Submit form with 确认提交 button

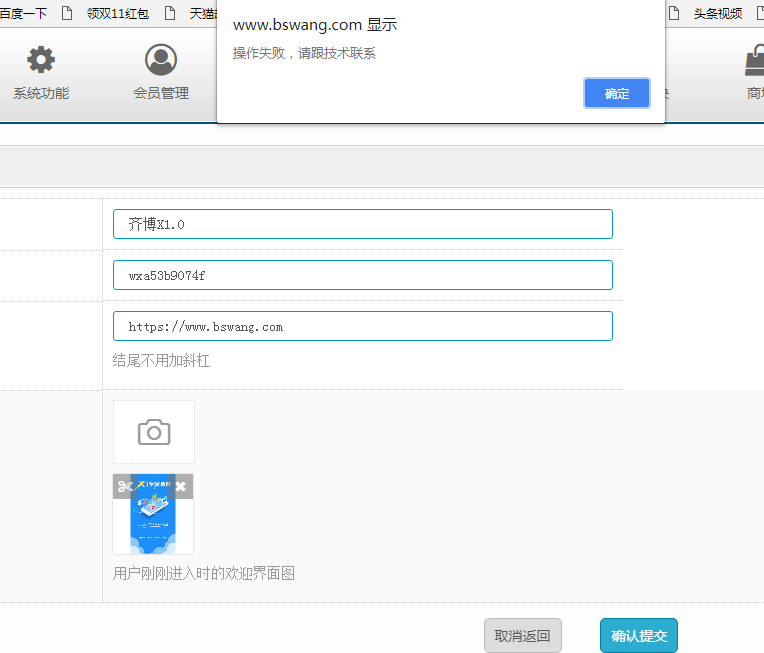click(639, 636)
